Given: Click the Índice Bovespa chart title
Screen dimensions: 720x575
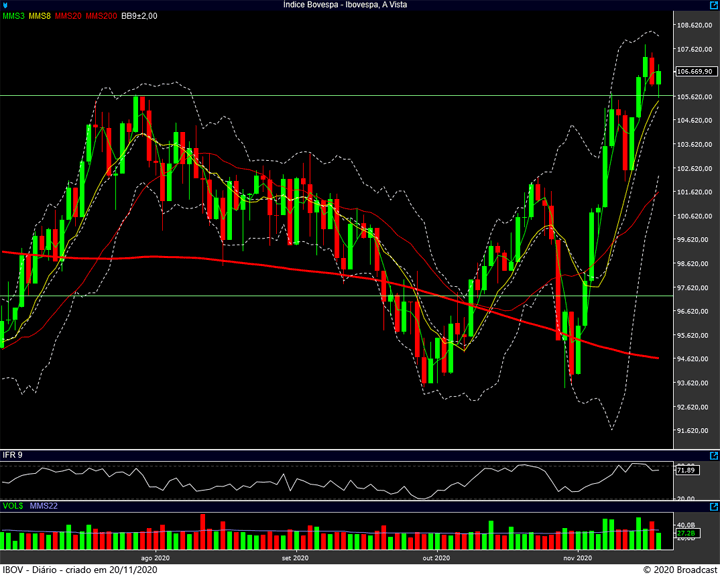Looking at the screenshot, I should [359, 5].
